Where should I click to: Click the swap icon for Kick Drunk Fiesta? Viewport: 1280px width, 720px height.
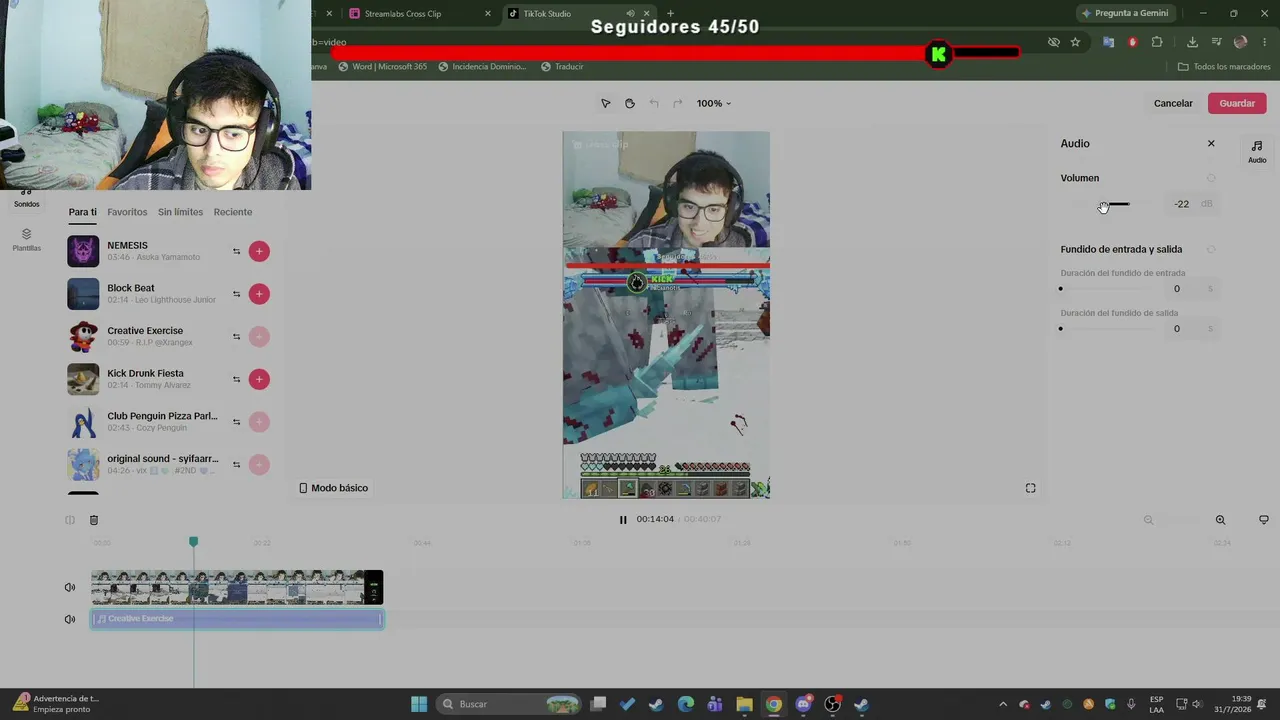point(237,379)
